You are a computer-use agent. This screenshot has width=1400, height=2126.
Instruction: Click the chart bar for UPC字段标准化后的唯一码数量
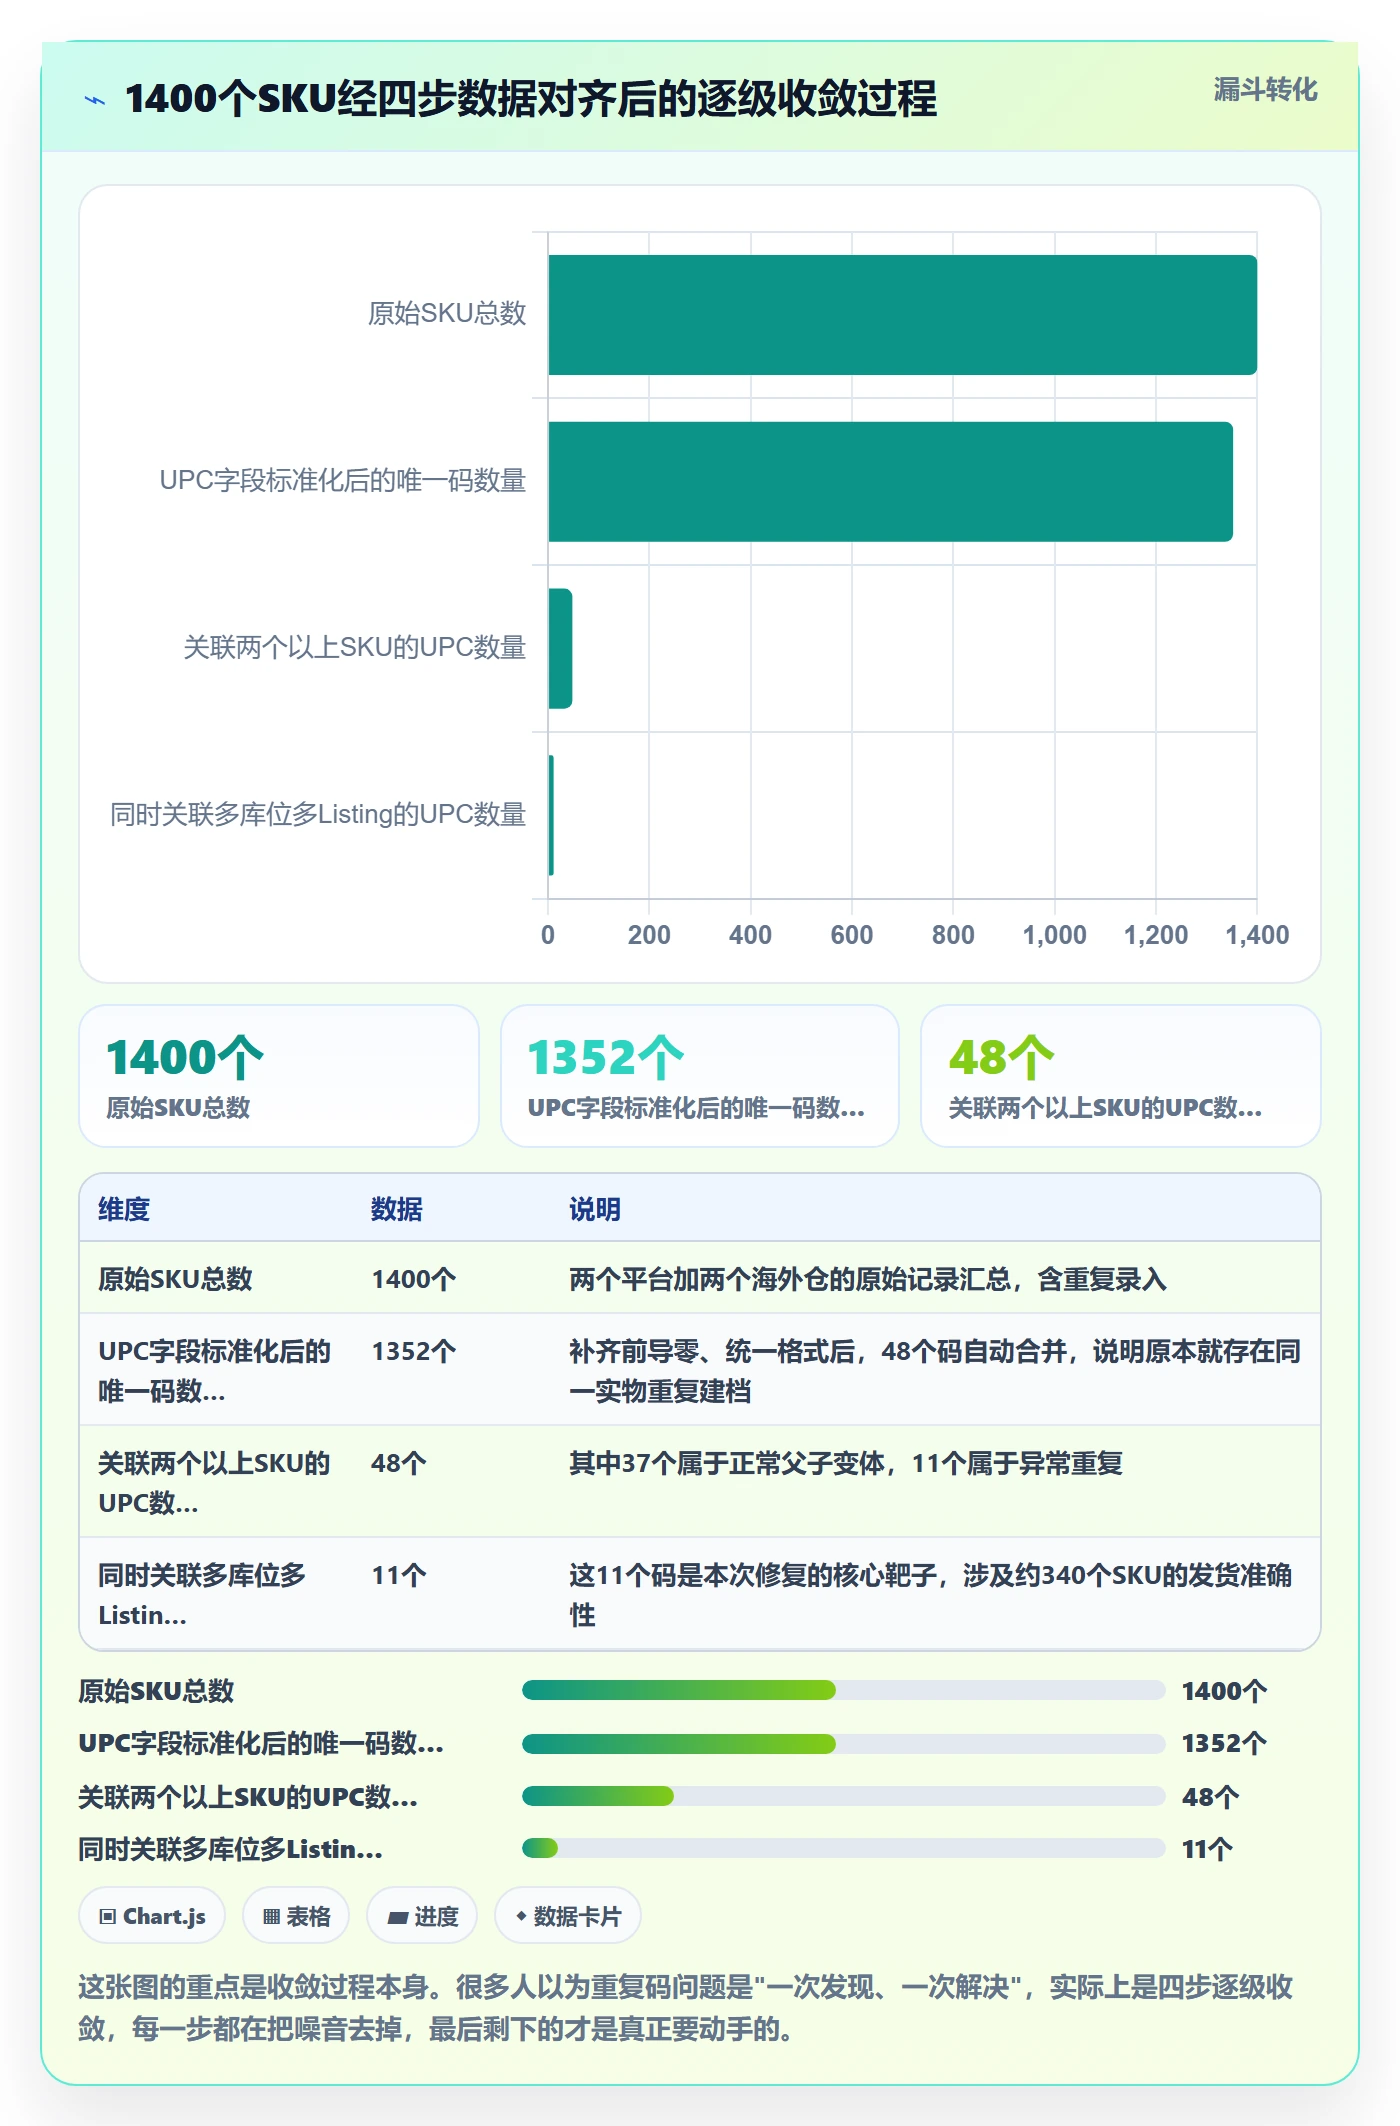point(890,482)
